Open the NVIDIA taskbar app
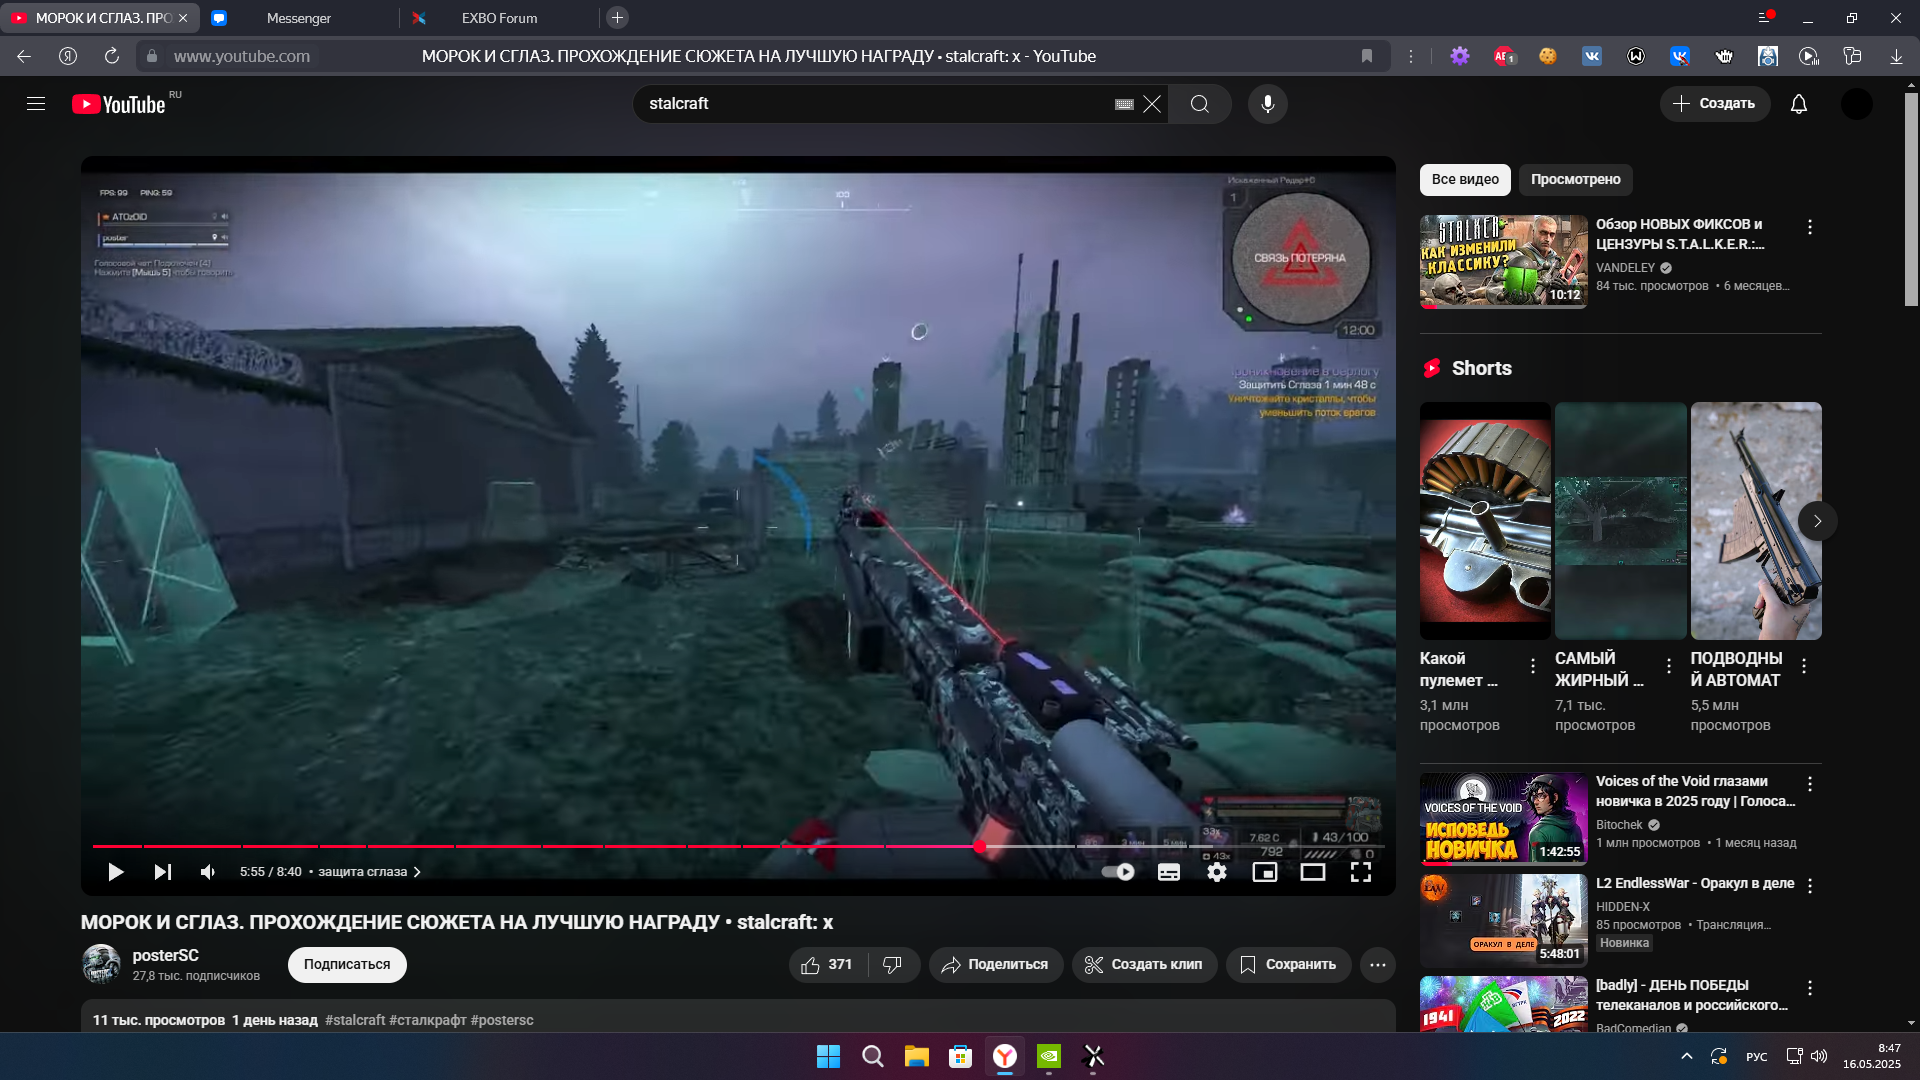Screen dimensions: 1920x1080 1048,1056
